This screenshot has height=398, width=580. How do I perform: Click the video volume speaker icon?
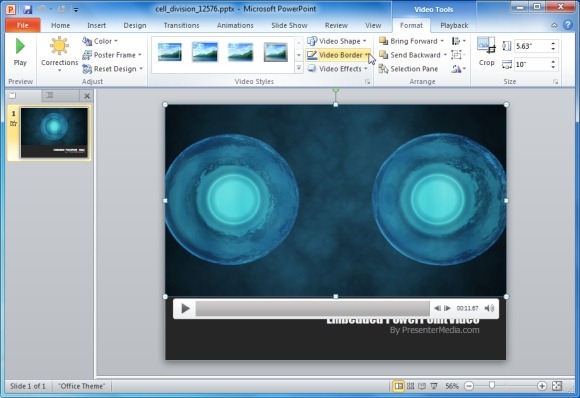489,308
